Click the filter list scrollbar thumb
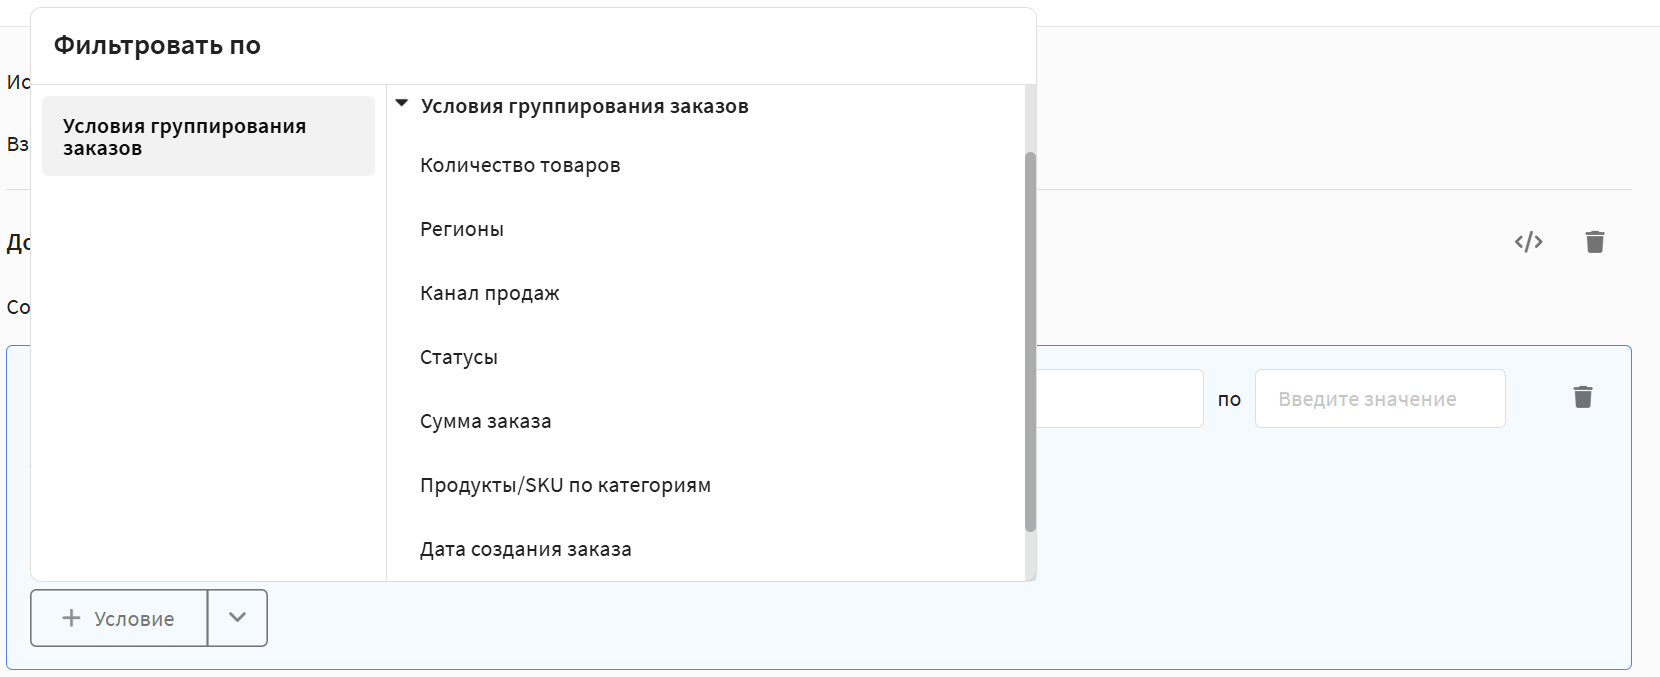This screenshot has width=1660, height=677. click(x=1030, y=340)
